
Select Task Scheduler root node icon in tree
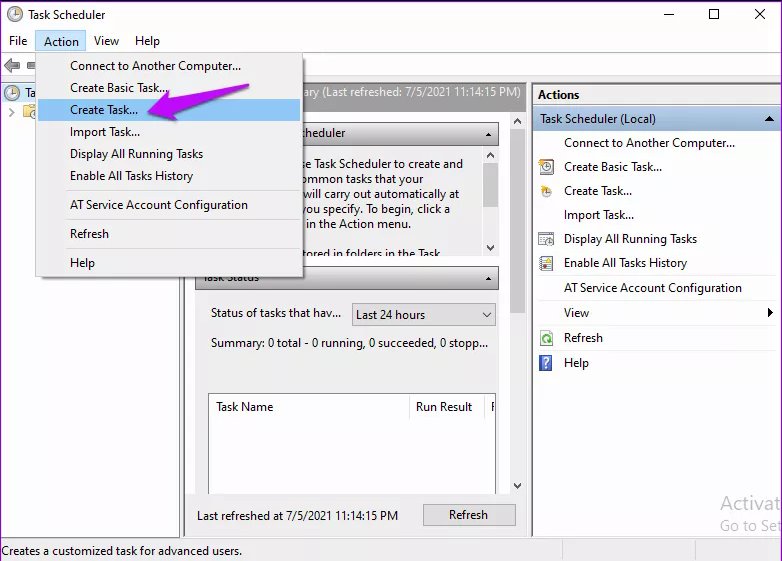pos(12,93)
